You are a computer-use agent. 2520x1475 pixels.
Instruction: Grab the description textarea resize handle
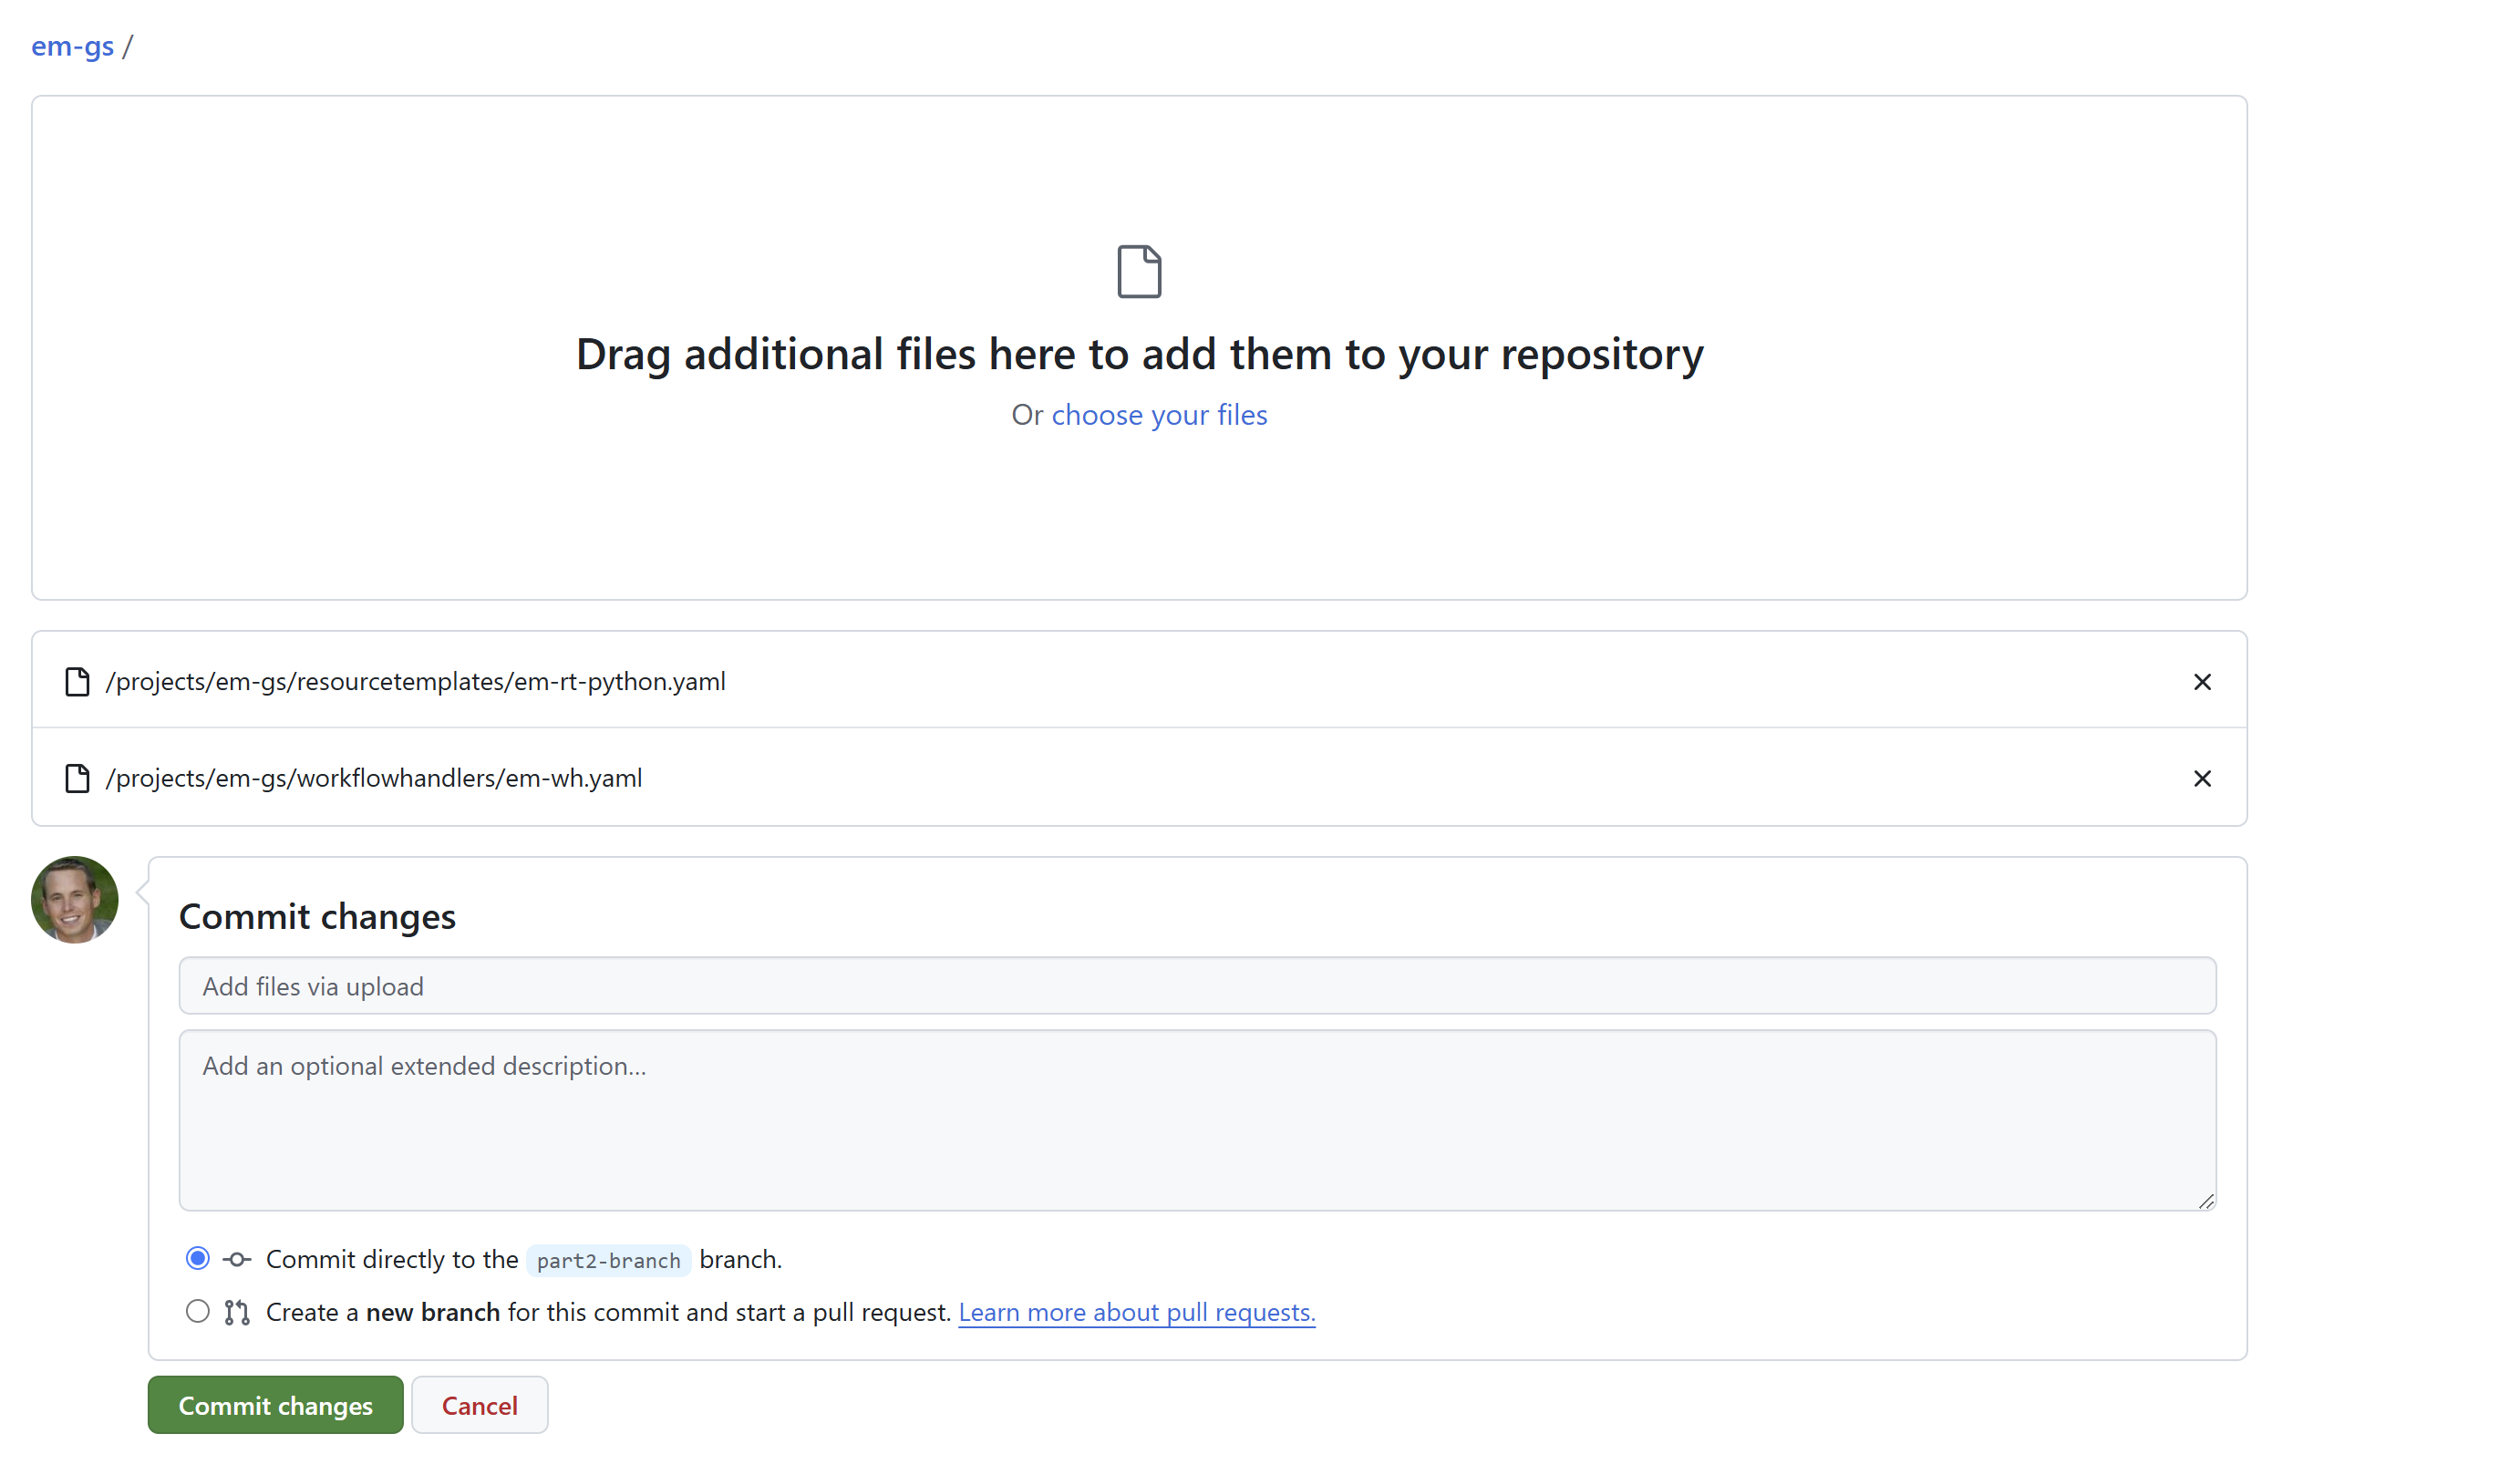pos(2205,1201)
